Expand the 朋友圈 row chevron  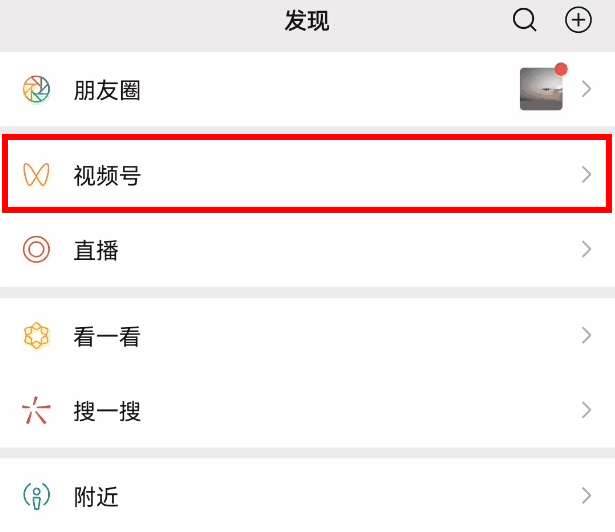point(587,90)
